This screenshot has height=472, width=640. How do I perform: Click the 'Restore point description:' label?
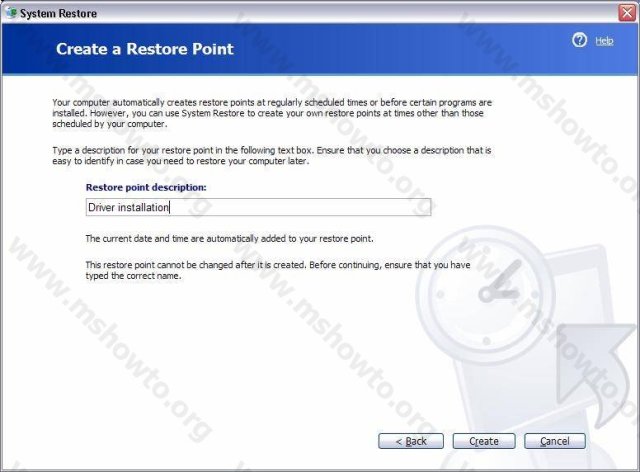(x=146, y=187)
